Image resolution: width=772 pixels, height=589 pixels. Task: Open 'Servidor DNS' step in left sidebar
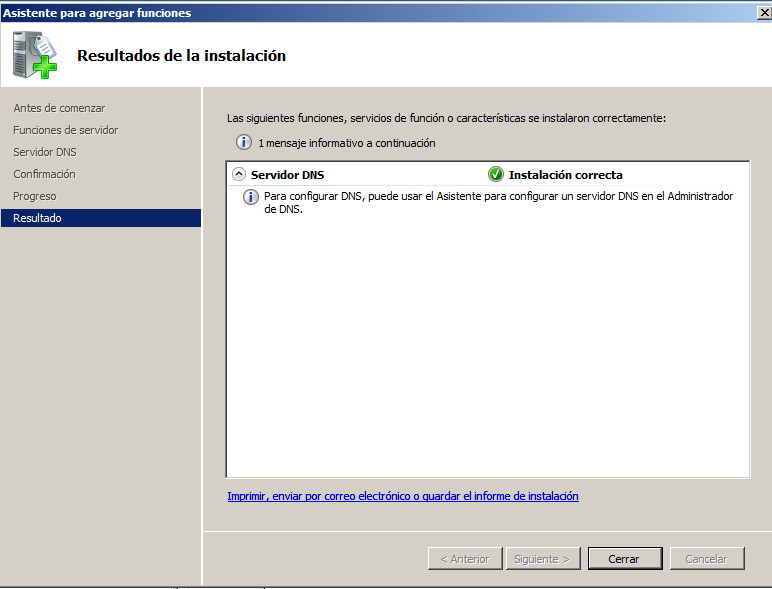coord(45,152)
